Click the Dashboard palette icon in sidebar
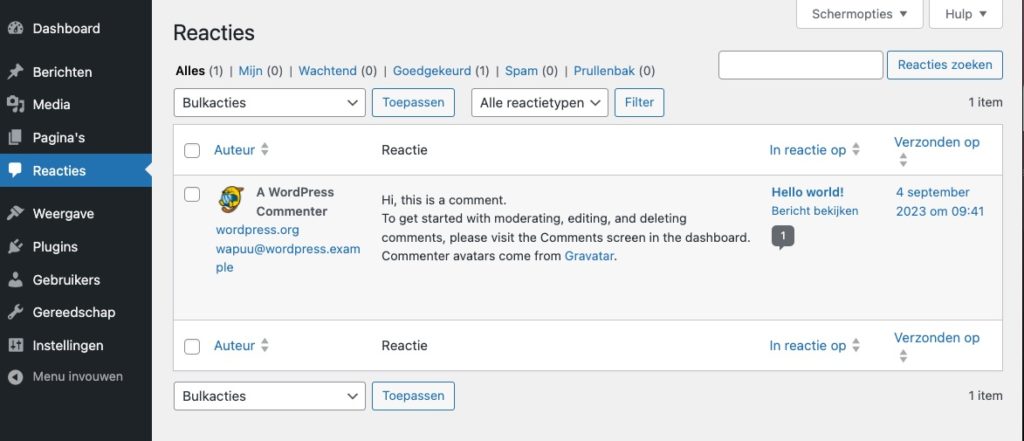This screenshot has width=1024, height=441. point(15,29)
